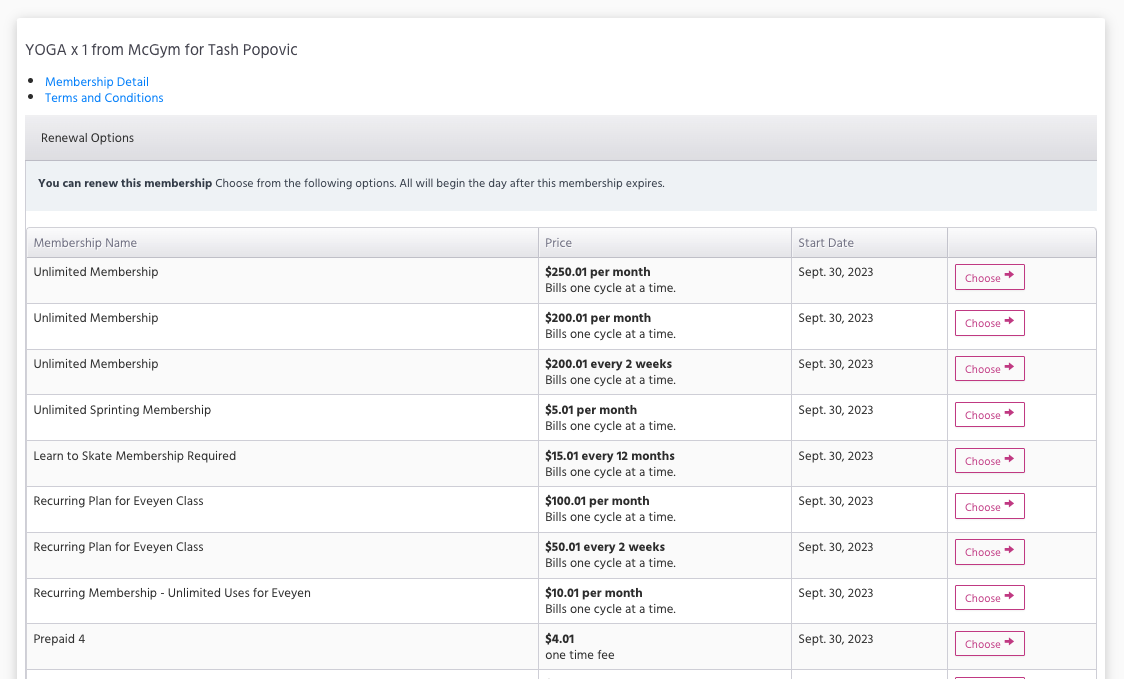Screen dimensions: 1124x679
Task: Choose the $200.01 per month Unlimited Membership
Action: pos(989,323)
